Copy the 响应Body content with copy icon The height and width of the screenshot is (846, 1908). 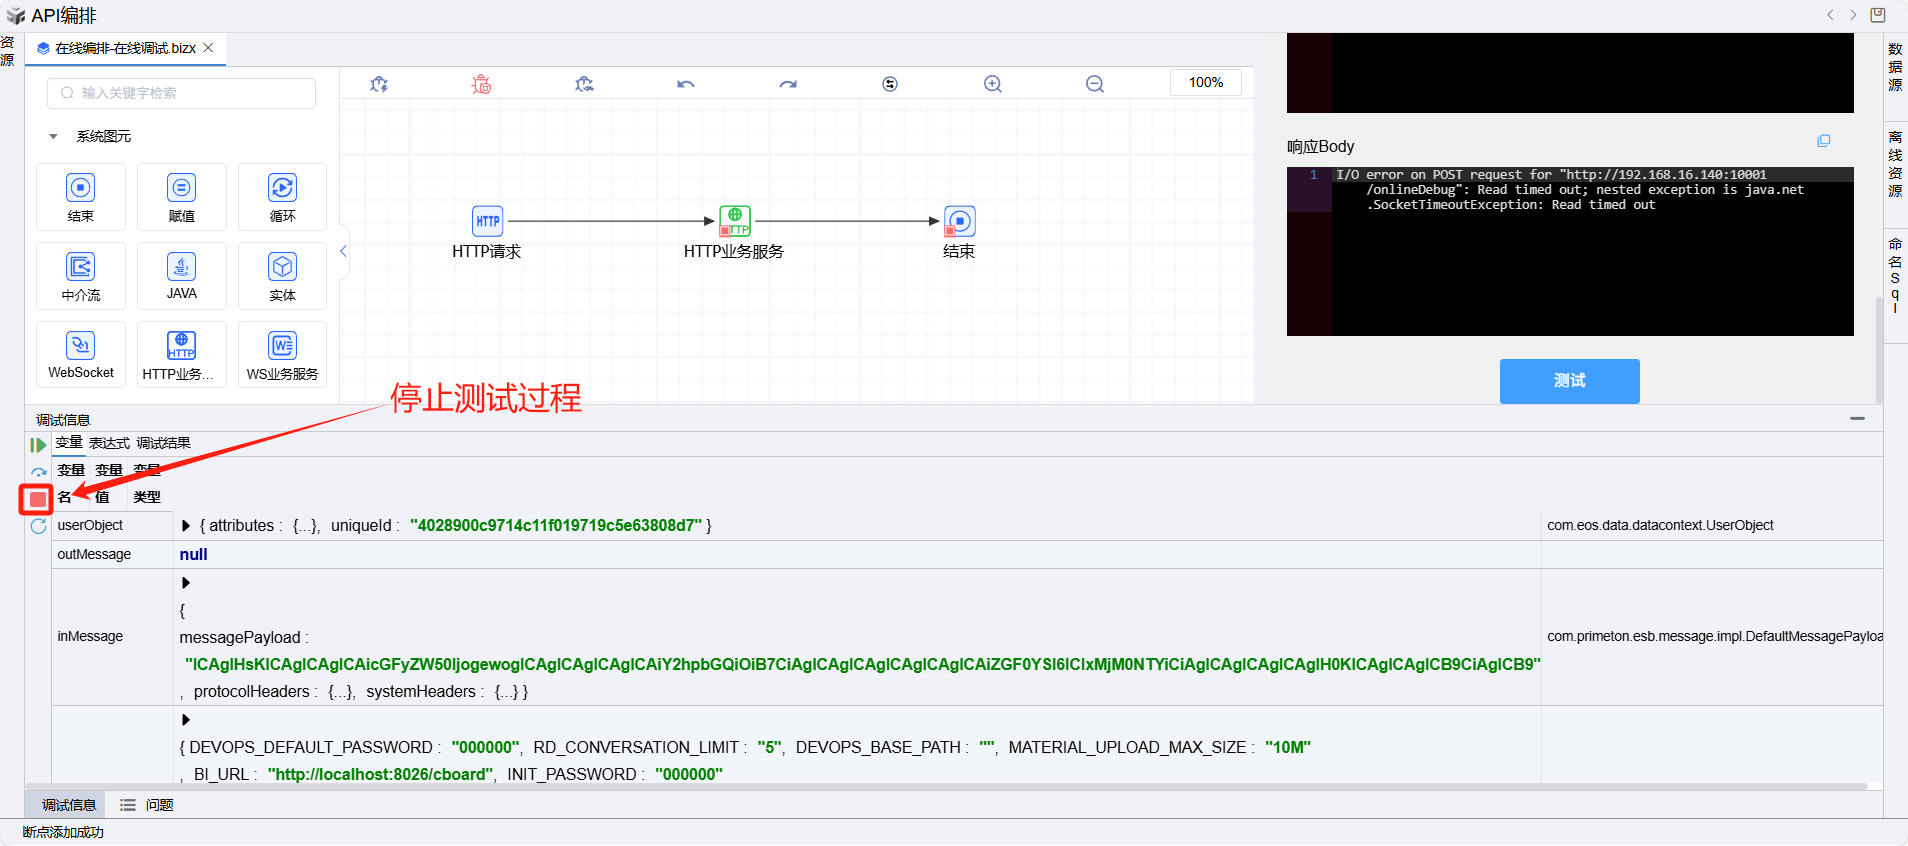[1823, 142]
